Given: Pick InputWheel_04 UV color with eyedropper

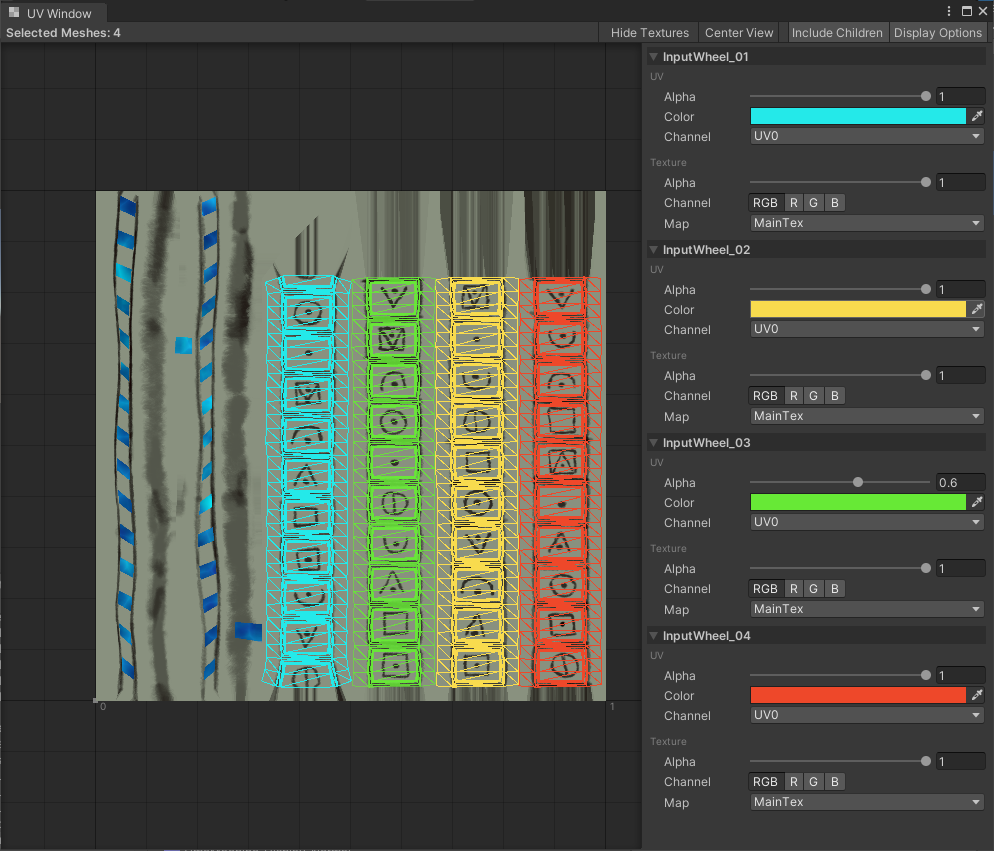Looking at the screenshot, I should [x=977, y=695].
